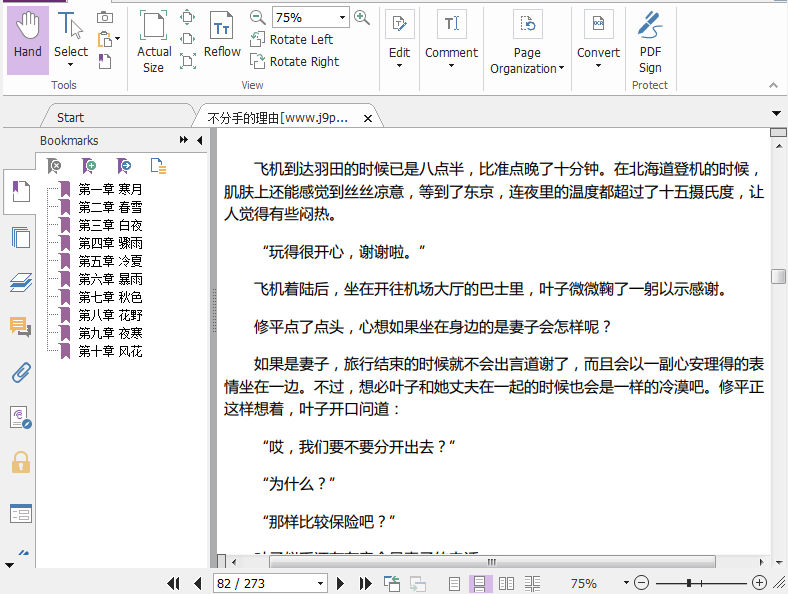Go to bookmark 第七章 秋色
The height and width of the screenshot is (594, 788).
coord(110,298)
